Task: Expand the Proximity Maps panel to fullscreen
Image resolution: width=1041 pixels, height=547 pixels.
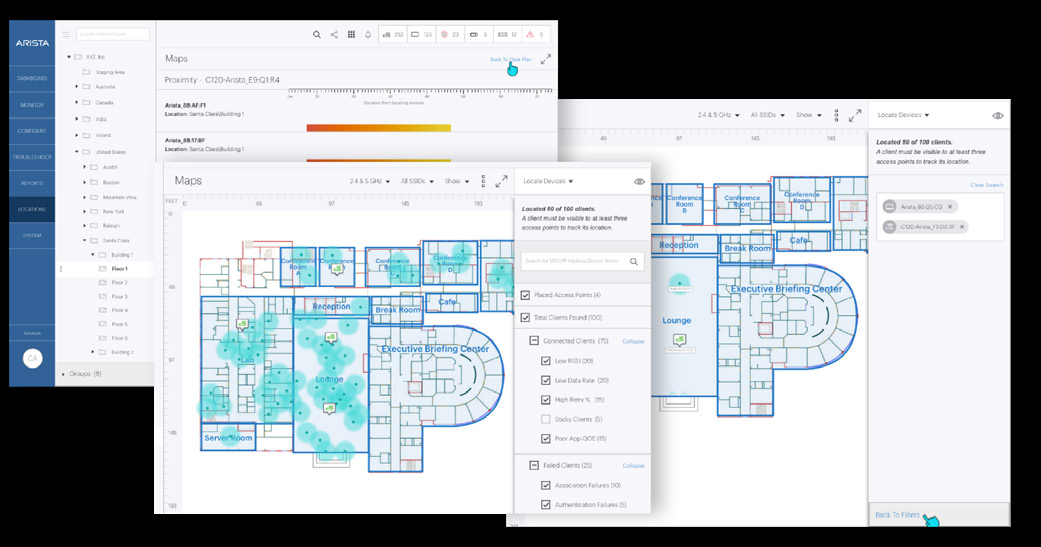Action: (x=546, y=59)
